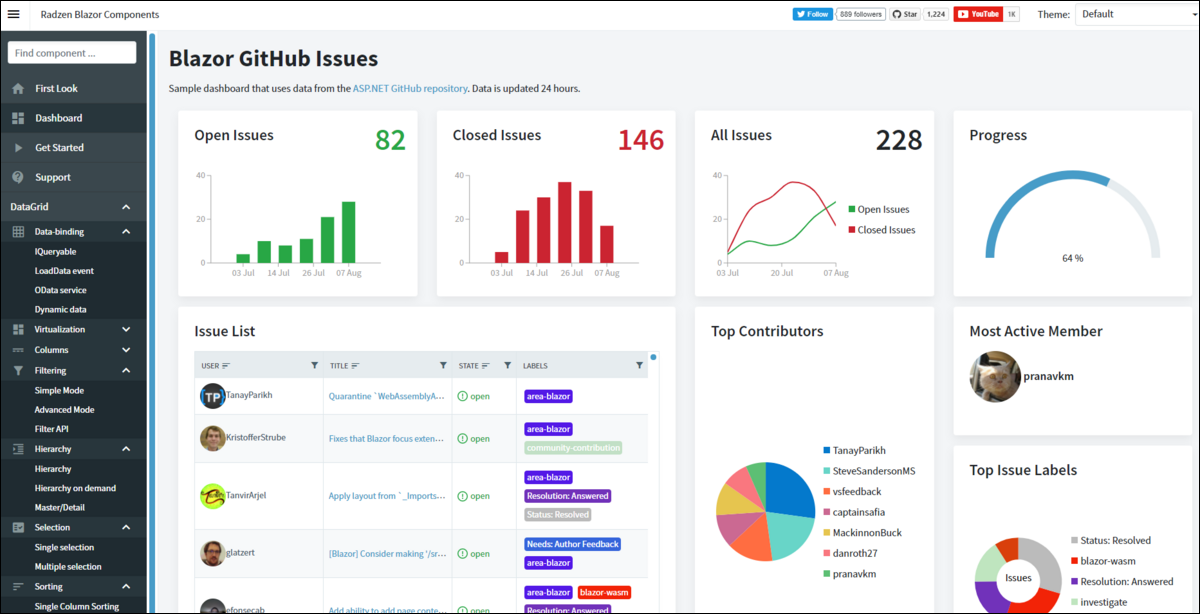Open filter for USER column
1200x614 pixels.
[315, 366]
